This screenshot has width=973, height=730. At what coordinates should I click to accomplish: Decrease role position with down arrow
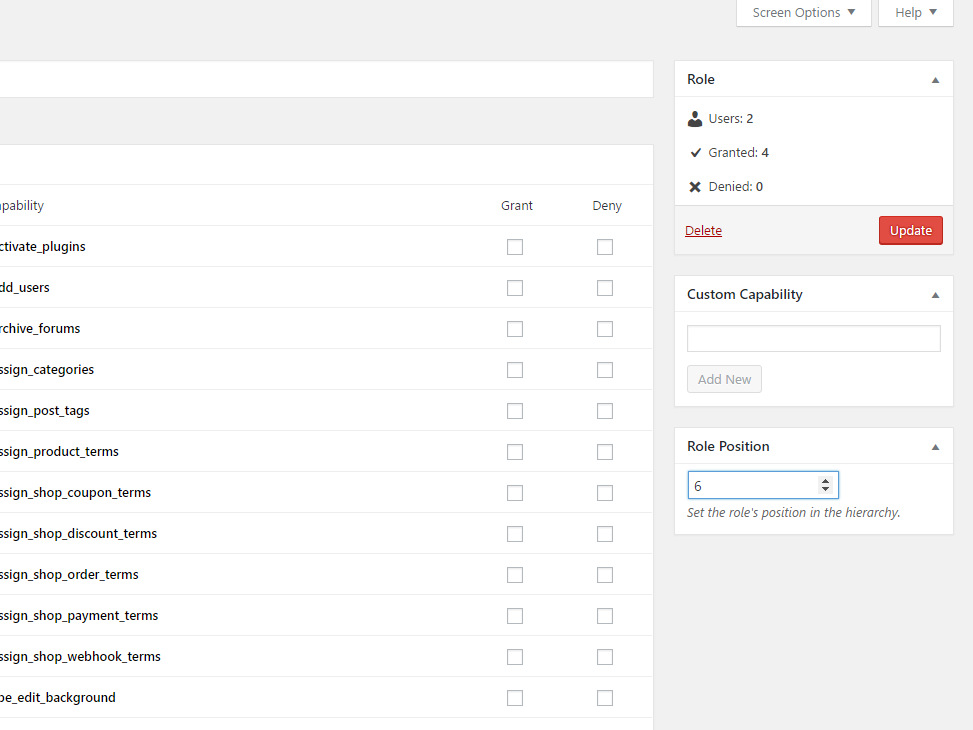tap(825, 490)
